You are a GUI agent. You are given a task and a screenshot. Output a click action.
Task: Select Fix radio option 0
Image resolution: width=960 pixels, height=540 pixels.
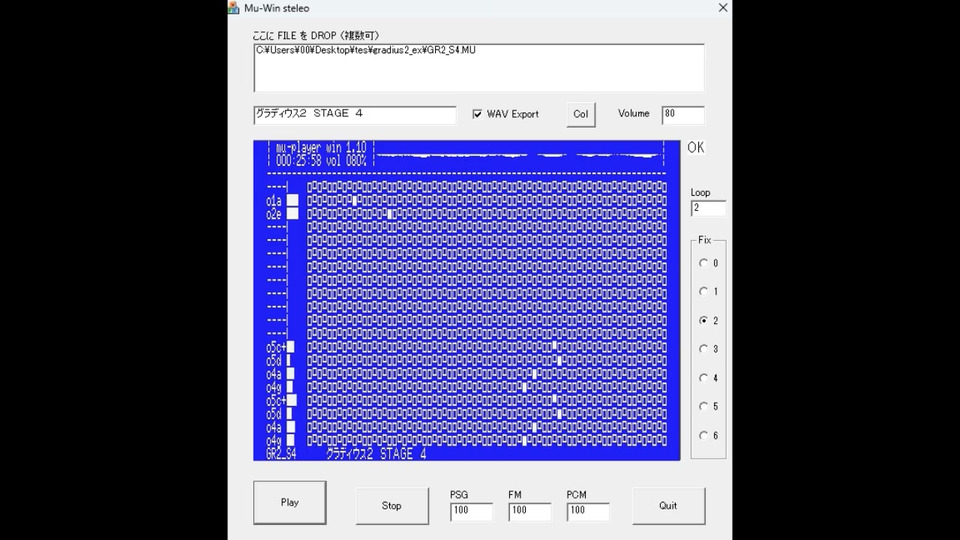(703, 263)
